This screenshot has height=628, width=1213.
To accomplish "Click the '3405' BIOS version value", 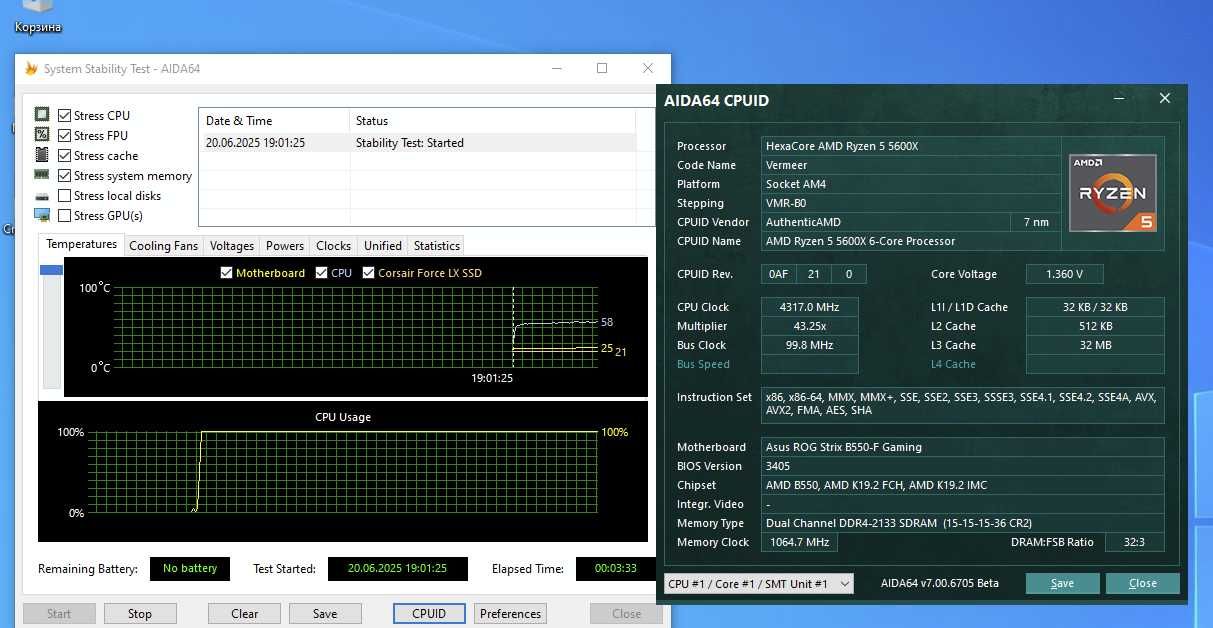I will (962, 466).
